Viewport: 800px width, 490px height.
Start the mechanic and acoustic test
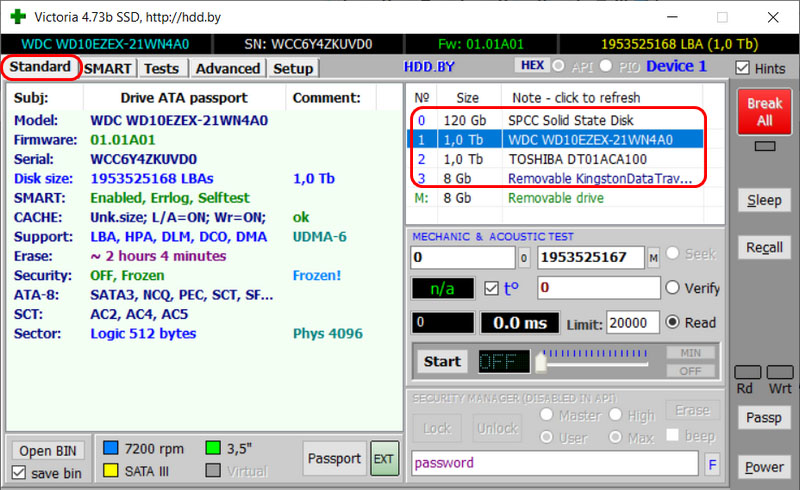click(442, 361)
